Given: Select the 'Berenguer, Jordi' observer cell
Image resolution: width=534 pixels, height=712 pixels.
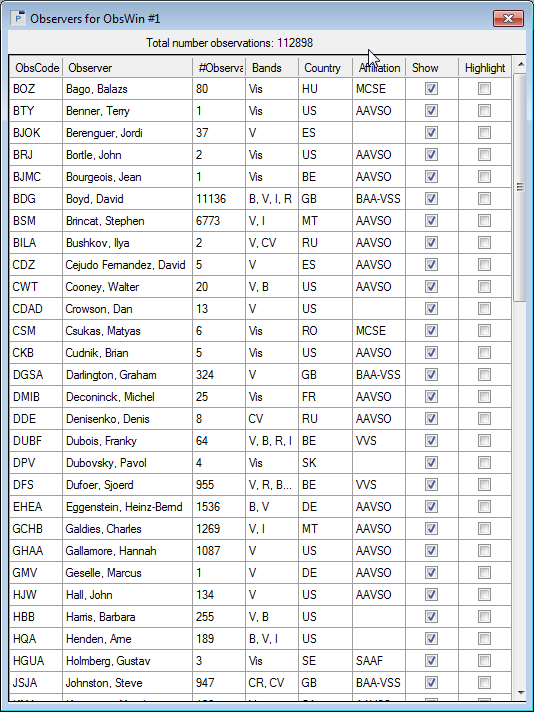Looking at the screenshot, I should coord(127,133).
